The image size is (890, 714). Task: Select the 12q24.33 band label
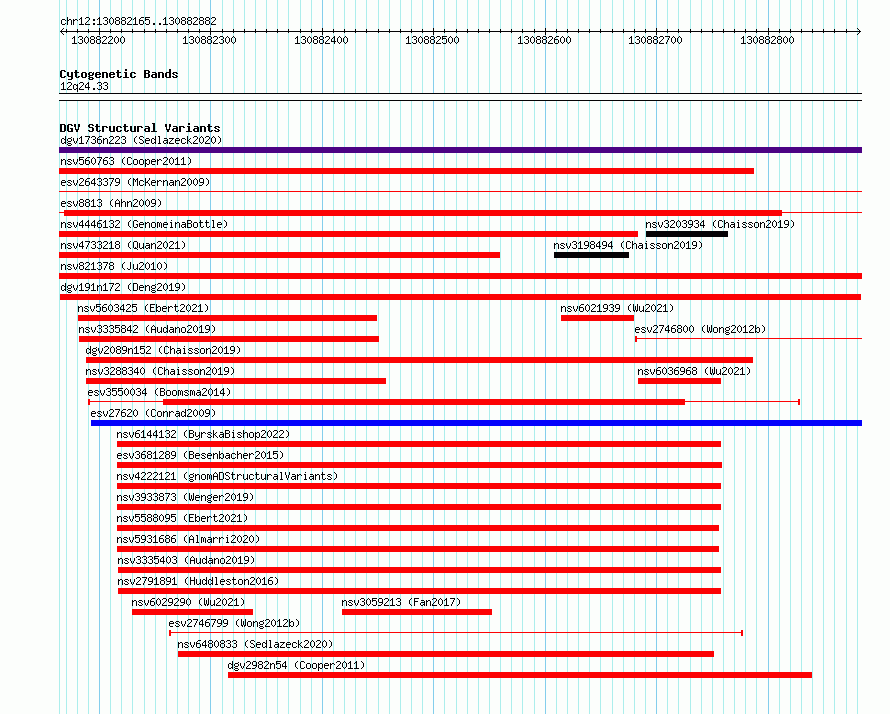84,86
